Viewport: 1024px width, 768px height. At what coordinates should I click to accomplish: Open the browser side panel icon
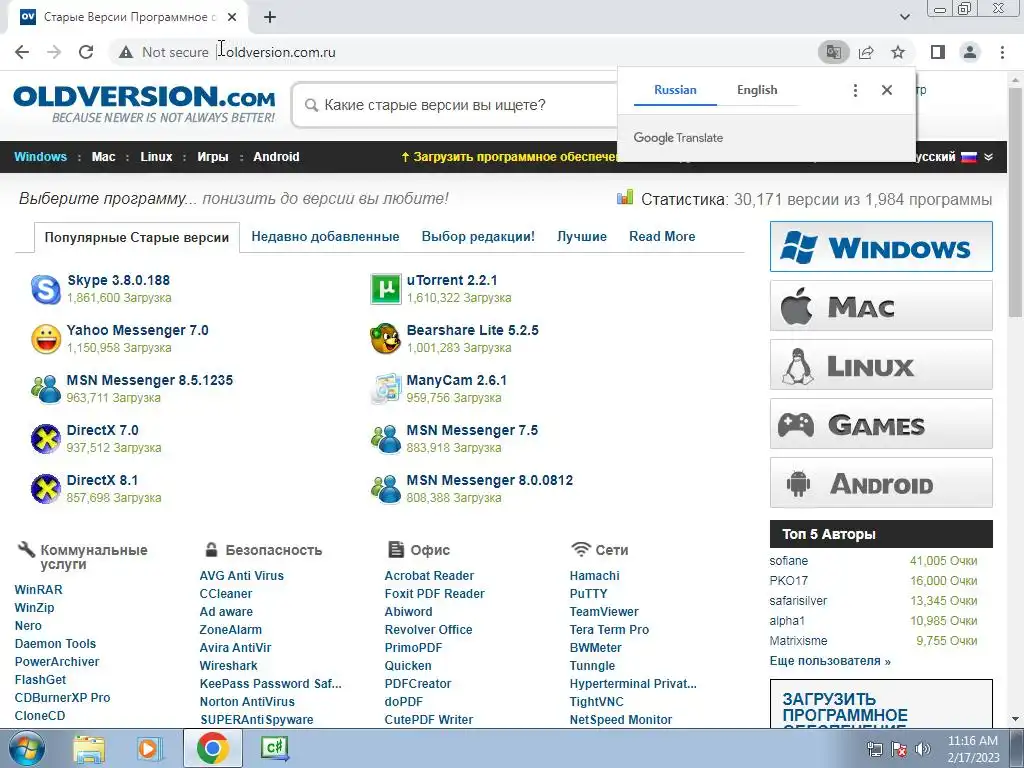(938, 52)
